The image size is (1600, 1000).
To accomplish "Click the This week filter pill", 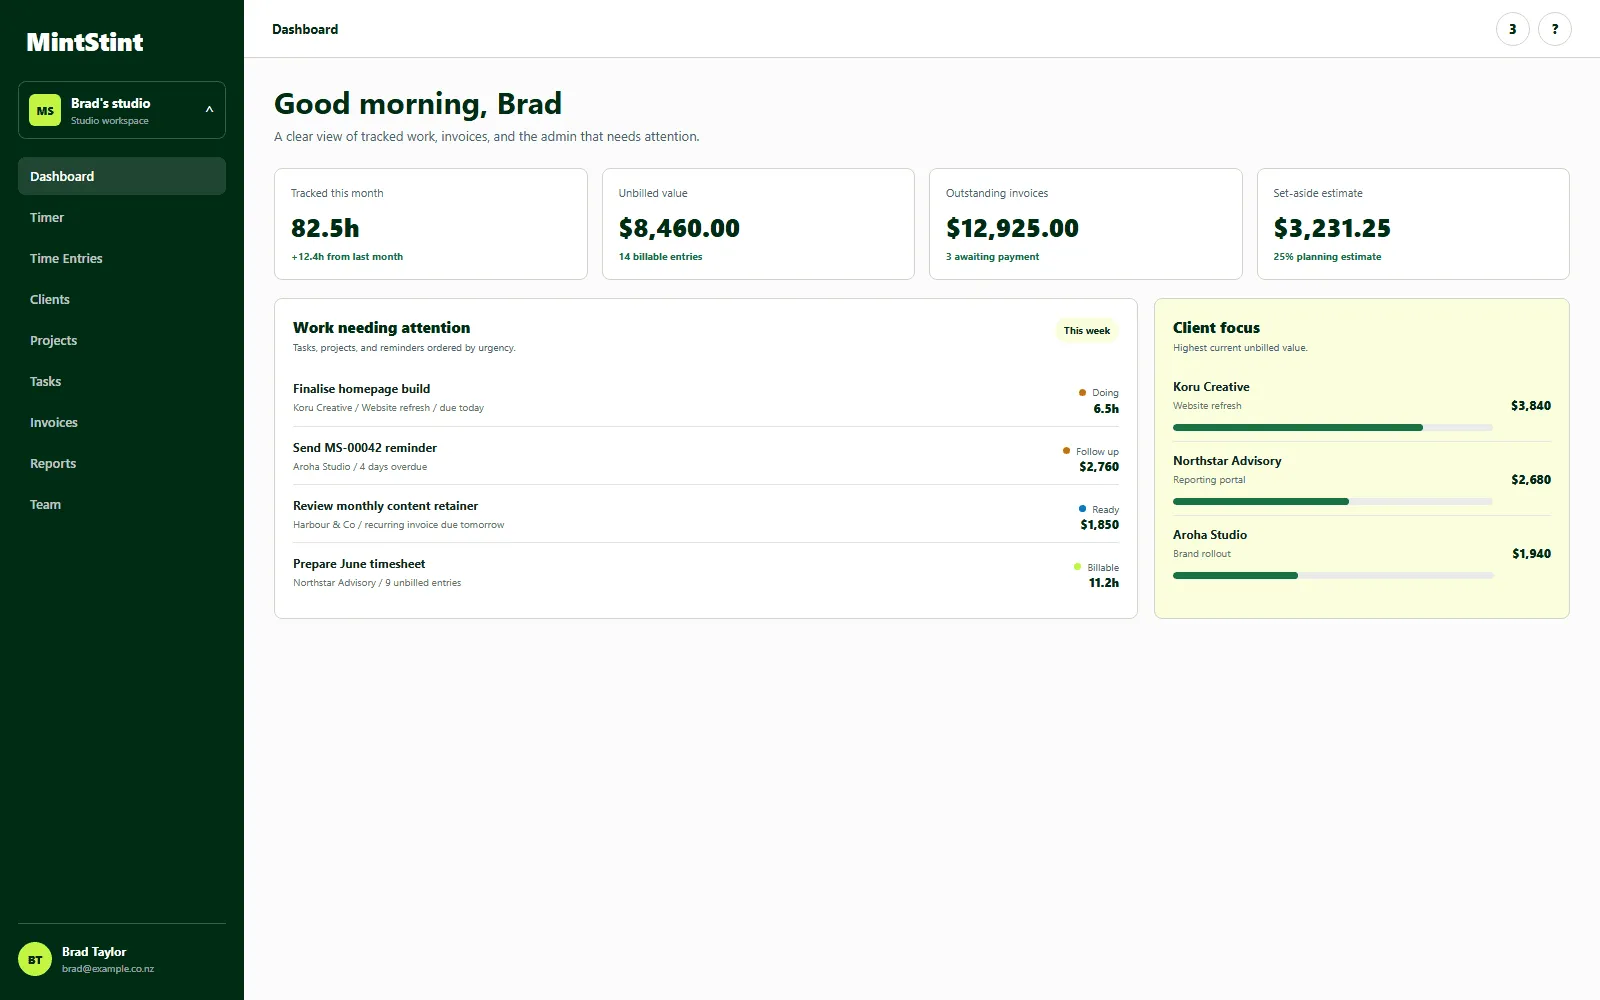I will pos(1087,330).
